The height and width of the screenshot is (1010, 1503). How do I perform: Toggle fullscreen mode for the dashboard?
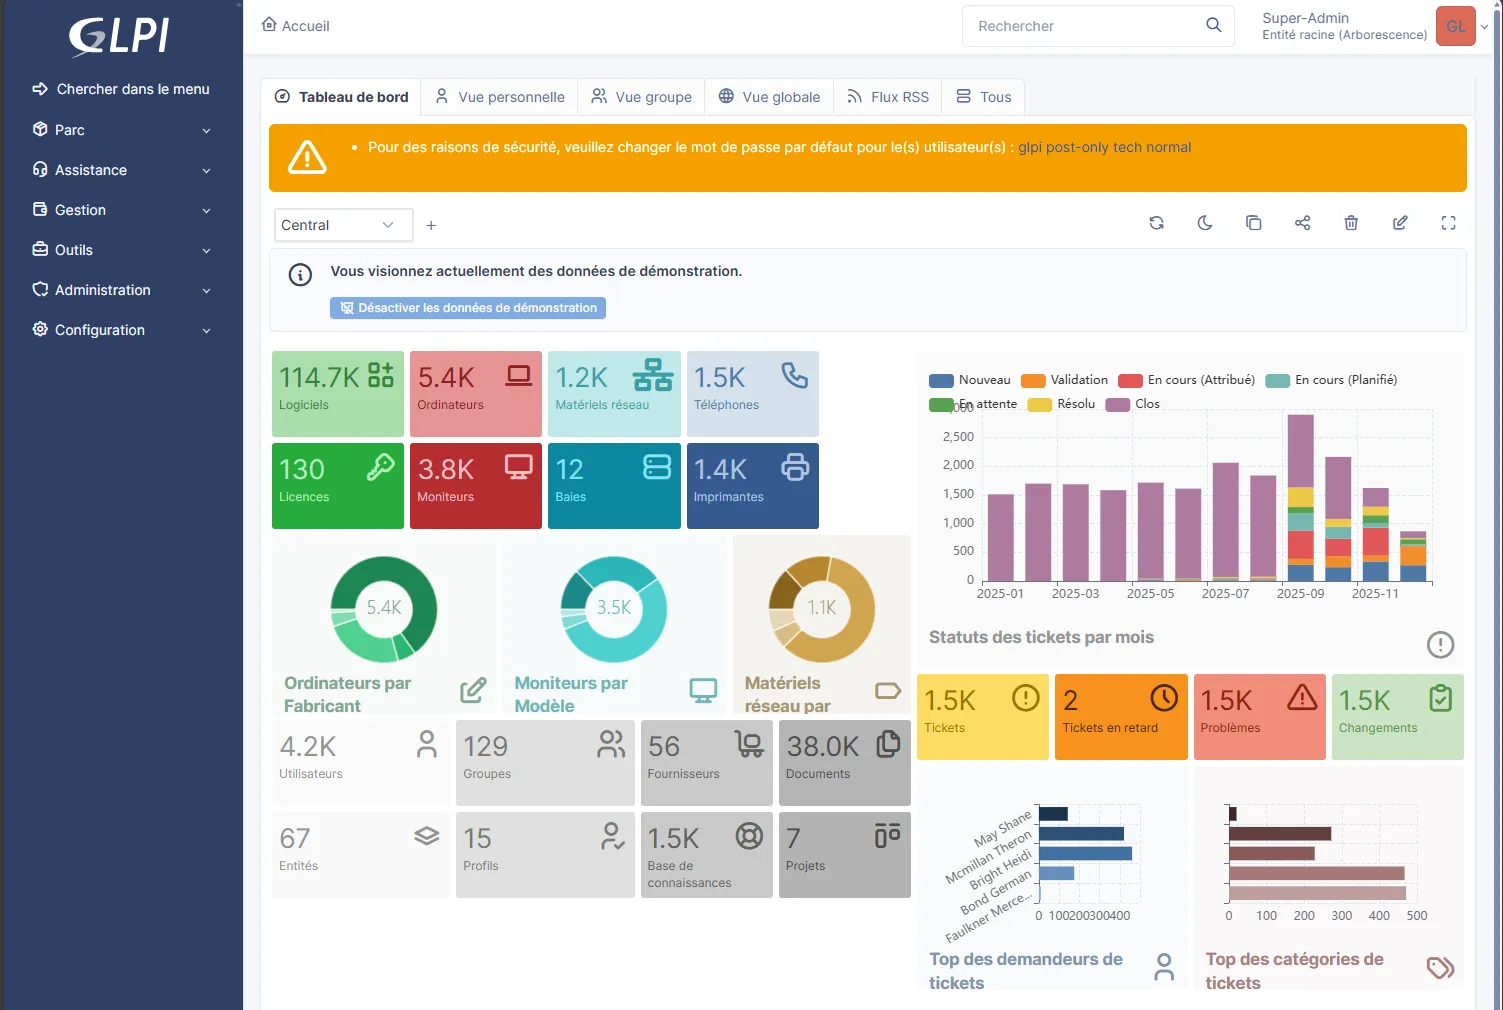[x=1448, y=223]
